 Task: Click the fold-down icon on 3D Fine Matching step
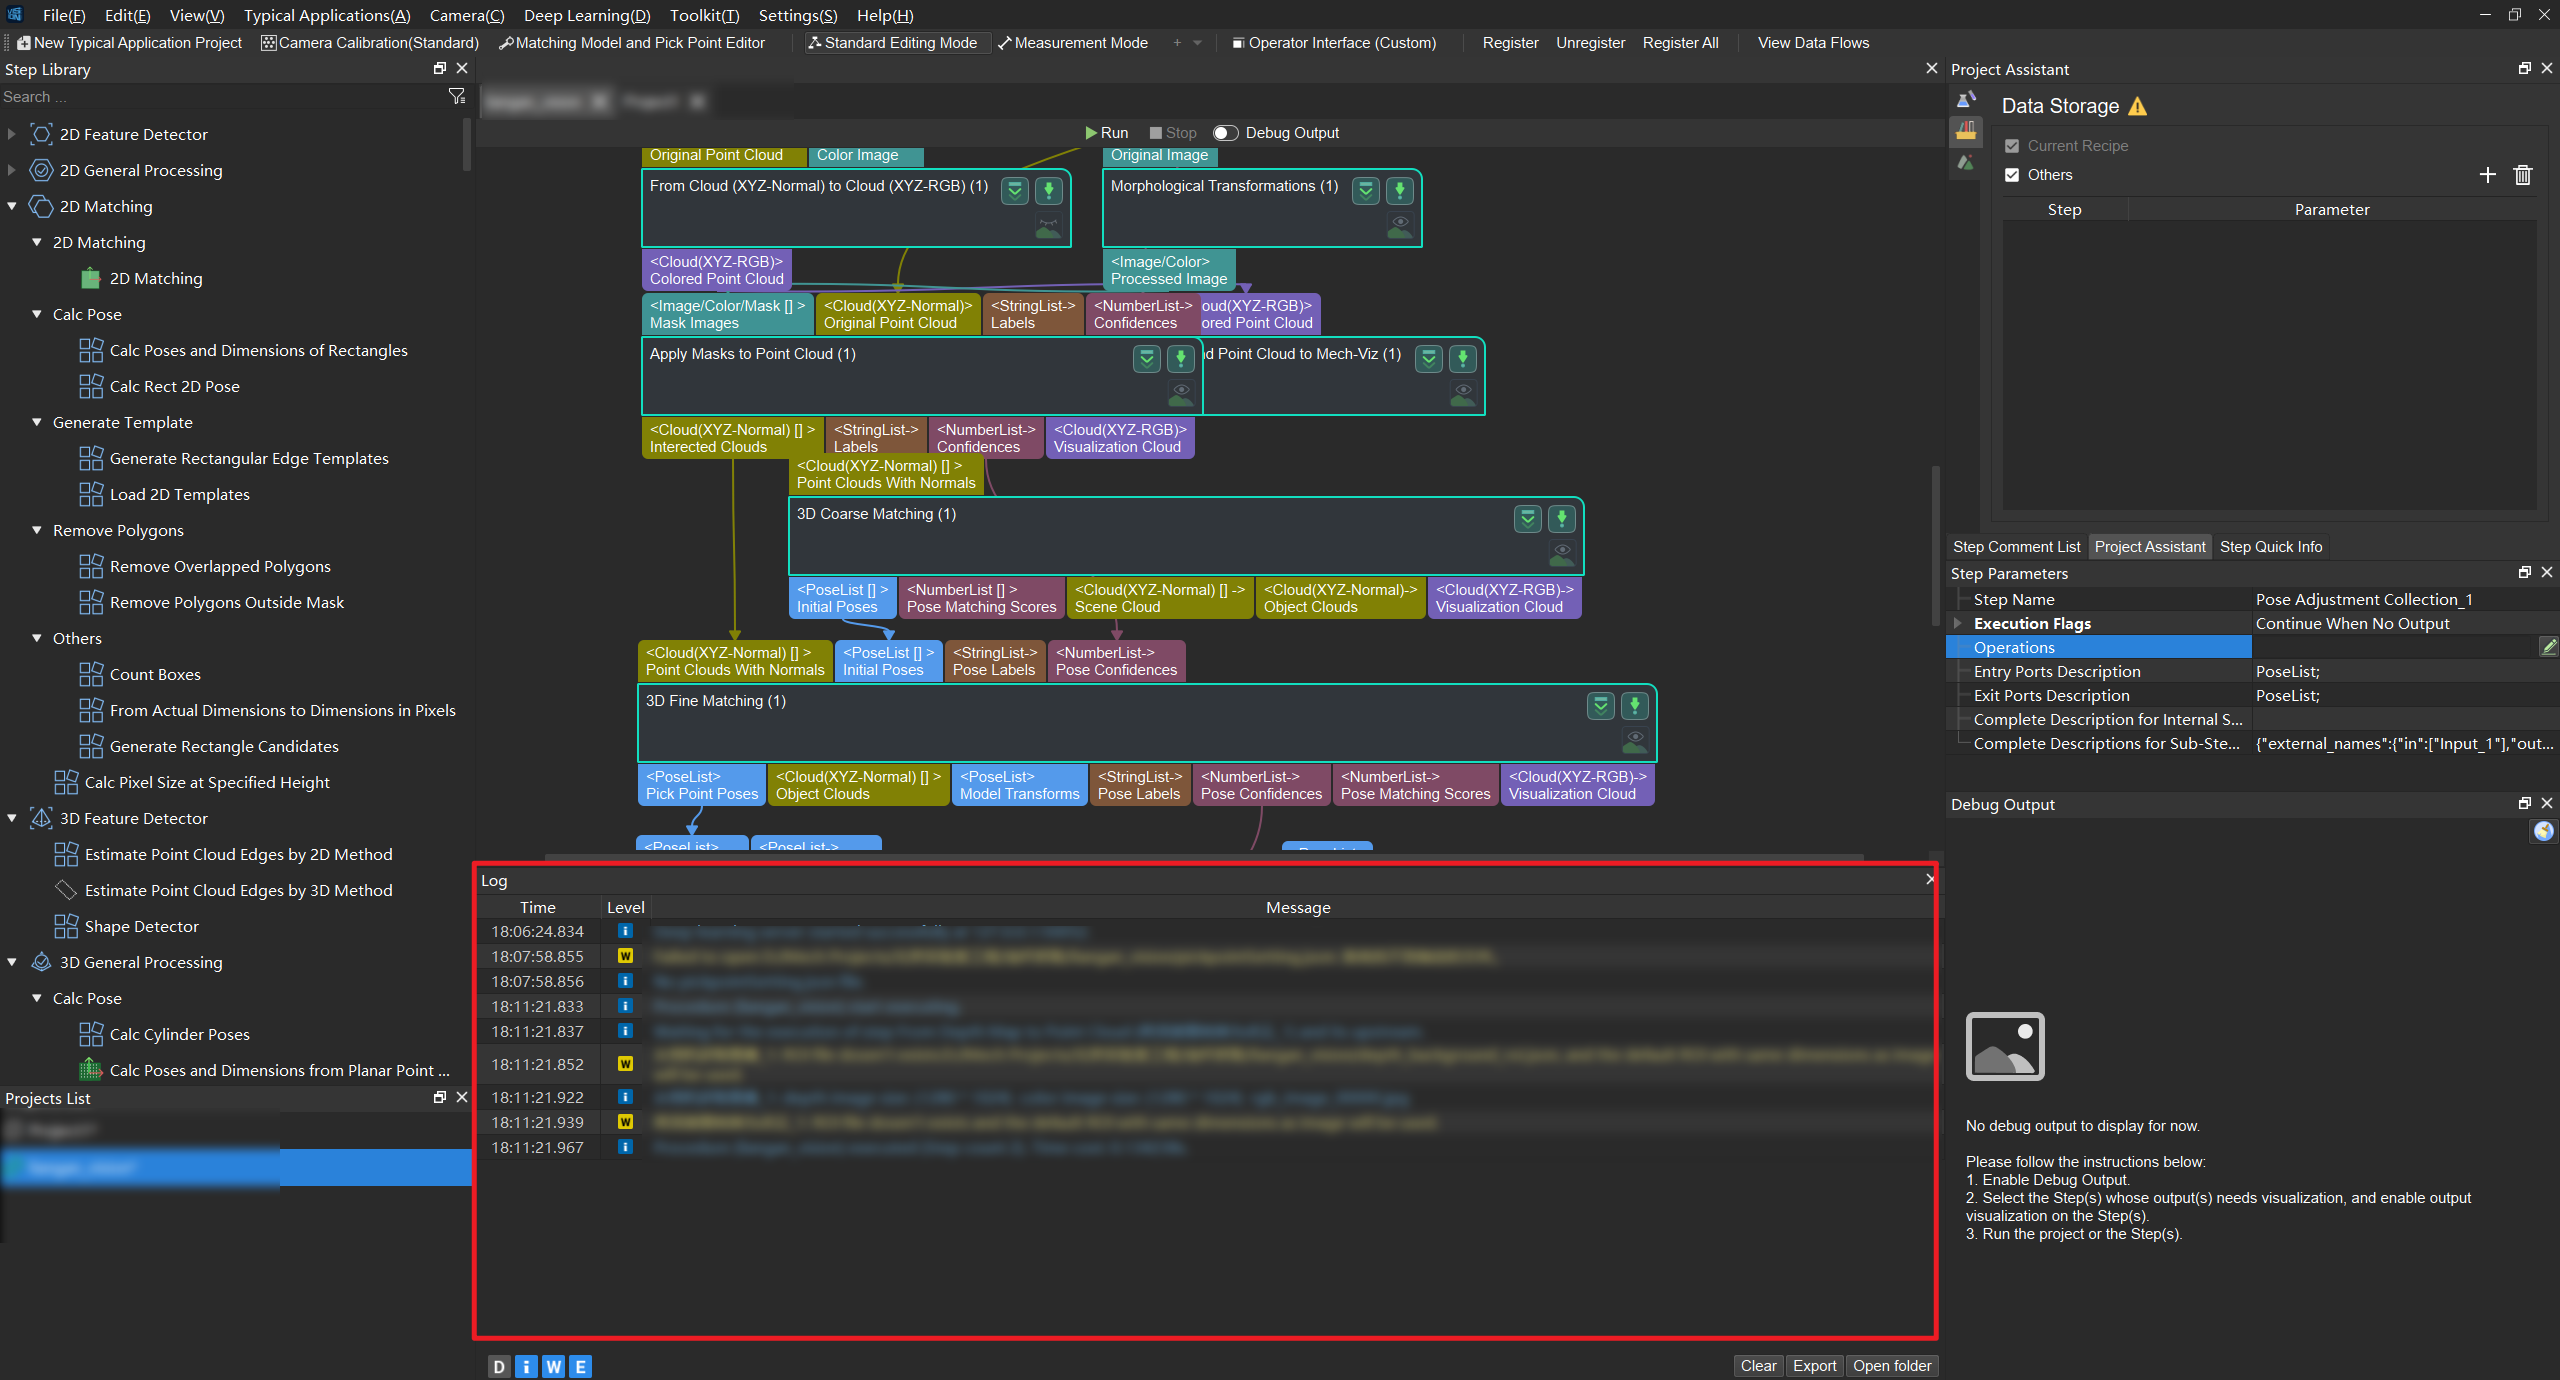click(1600, 706)
